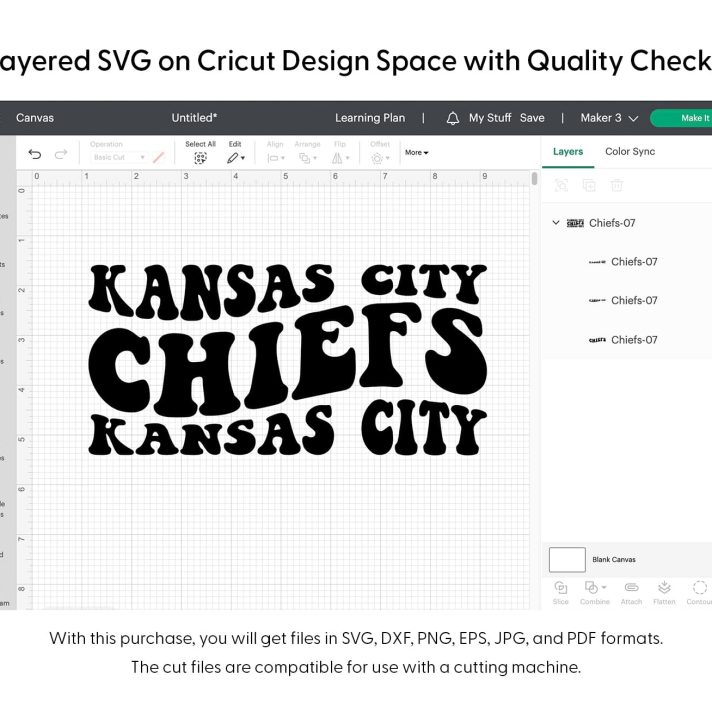Select top KANSAS CITY text on canvas
712x712 pixels.
[287, 291]
